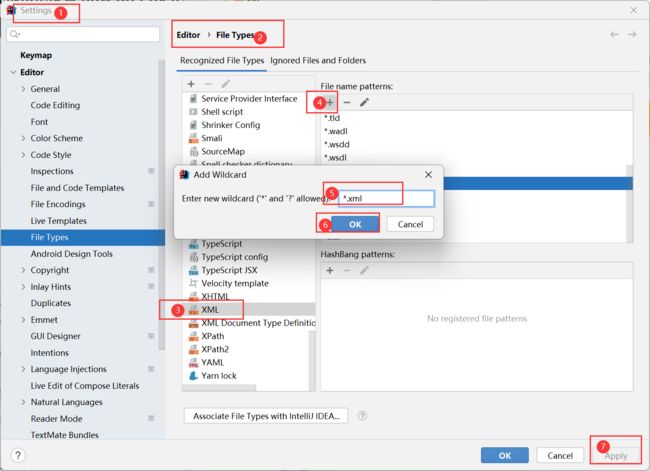
Task: Remove the selected file name pattern
Action: point(347,102)
